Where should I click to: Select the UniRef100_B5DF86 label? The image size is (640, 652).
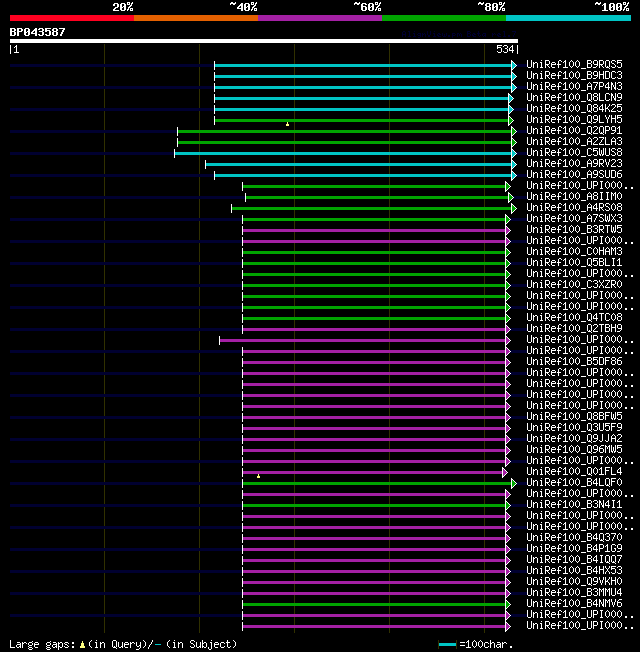tap(574, 361)
